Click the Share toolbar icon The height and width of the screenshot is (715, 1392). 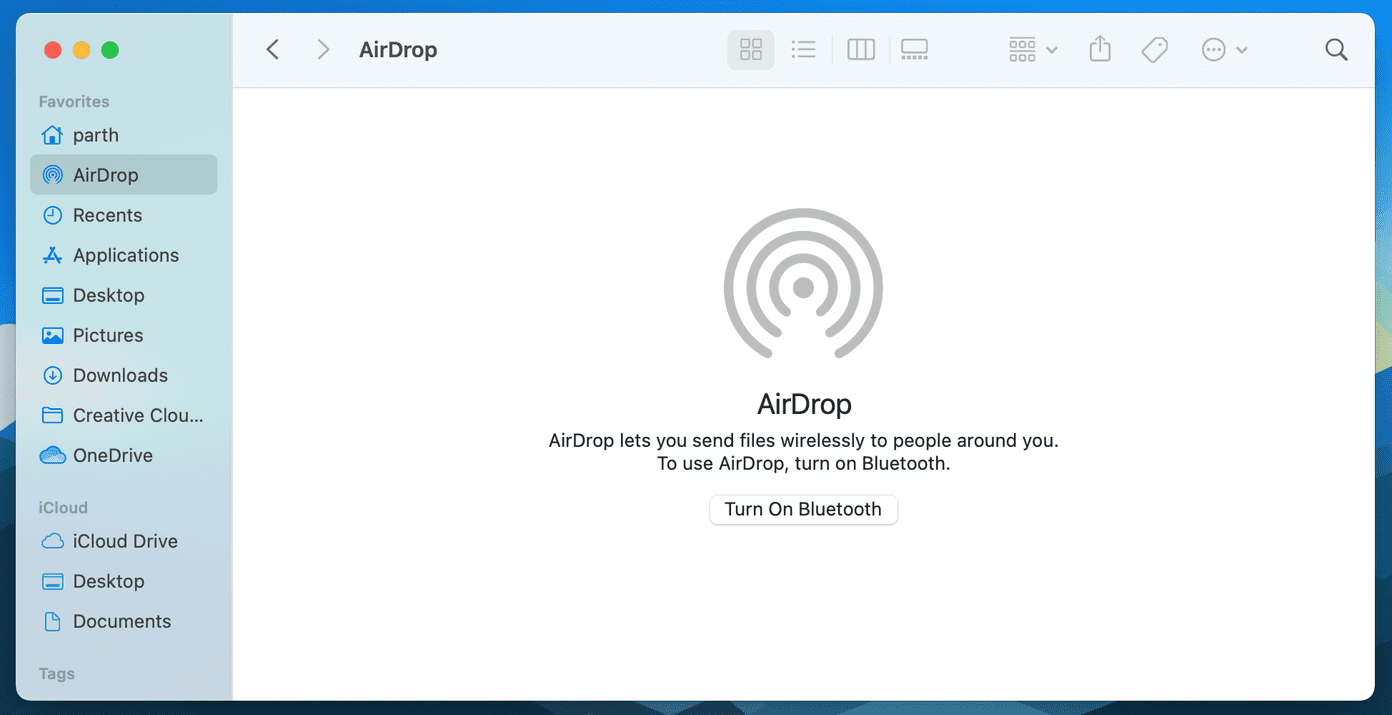(x=1100, y=49)
